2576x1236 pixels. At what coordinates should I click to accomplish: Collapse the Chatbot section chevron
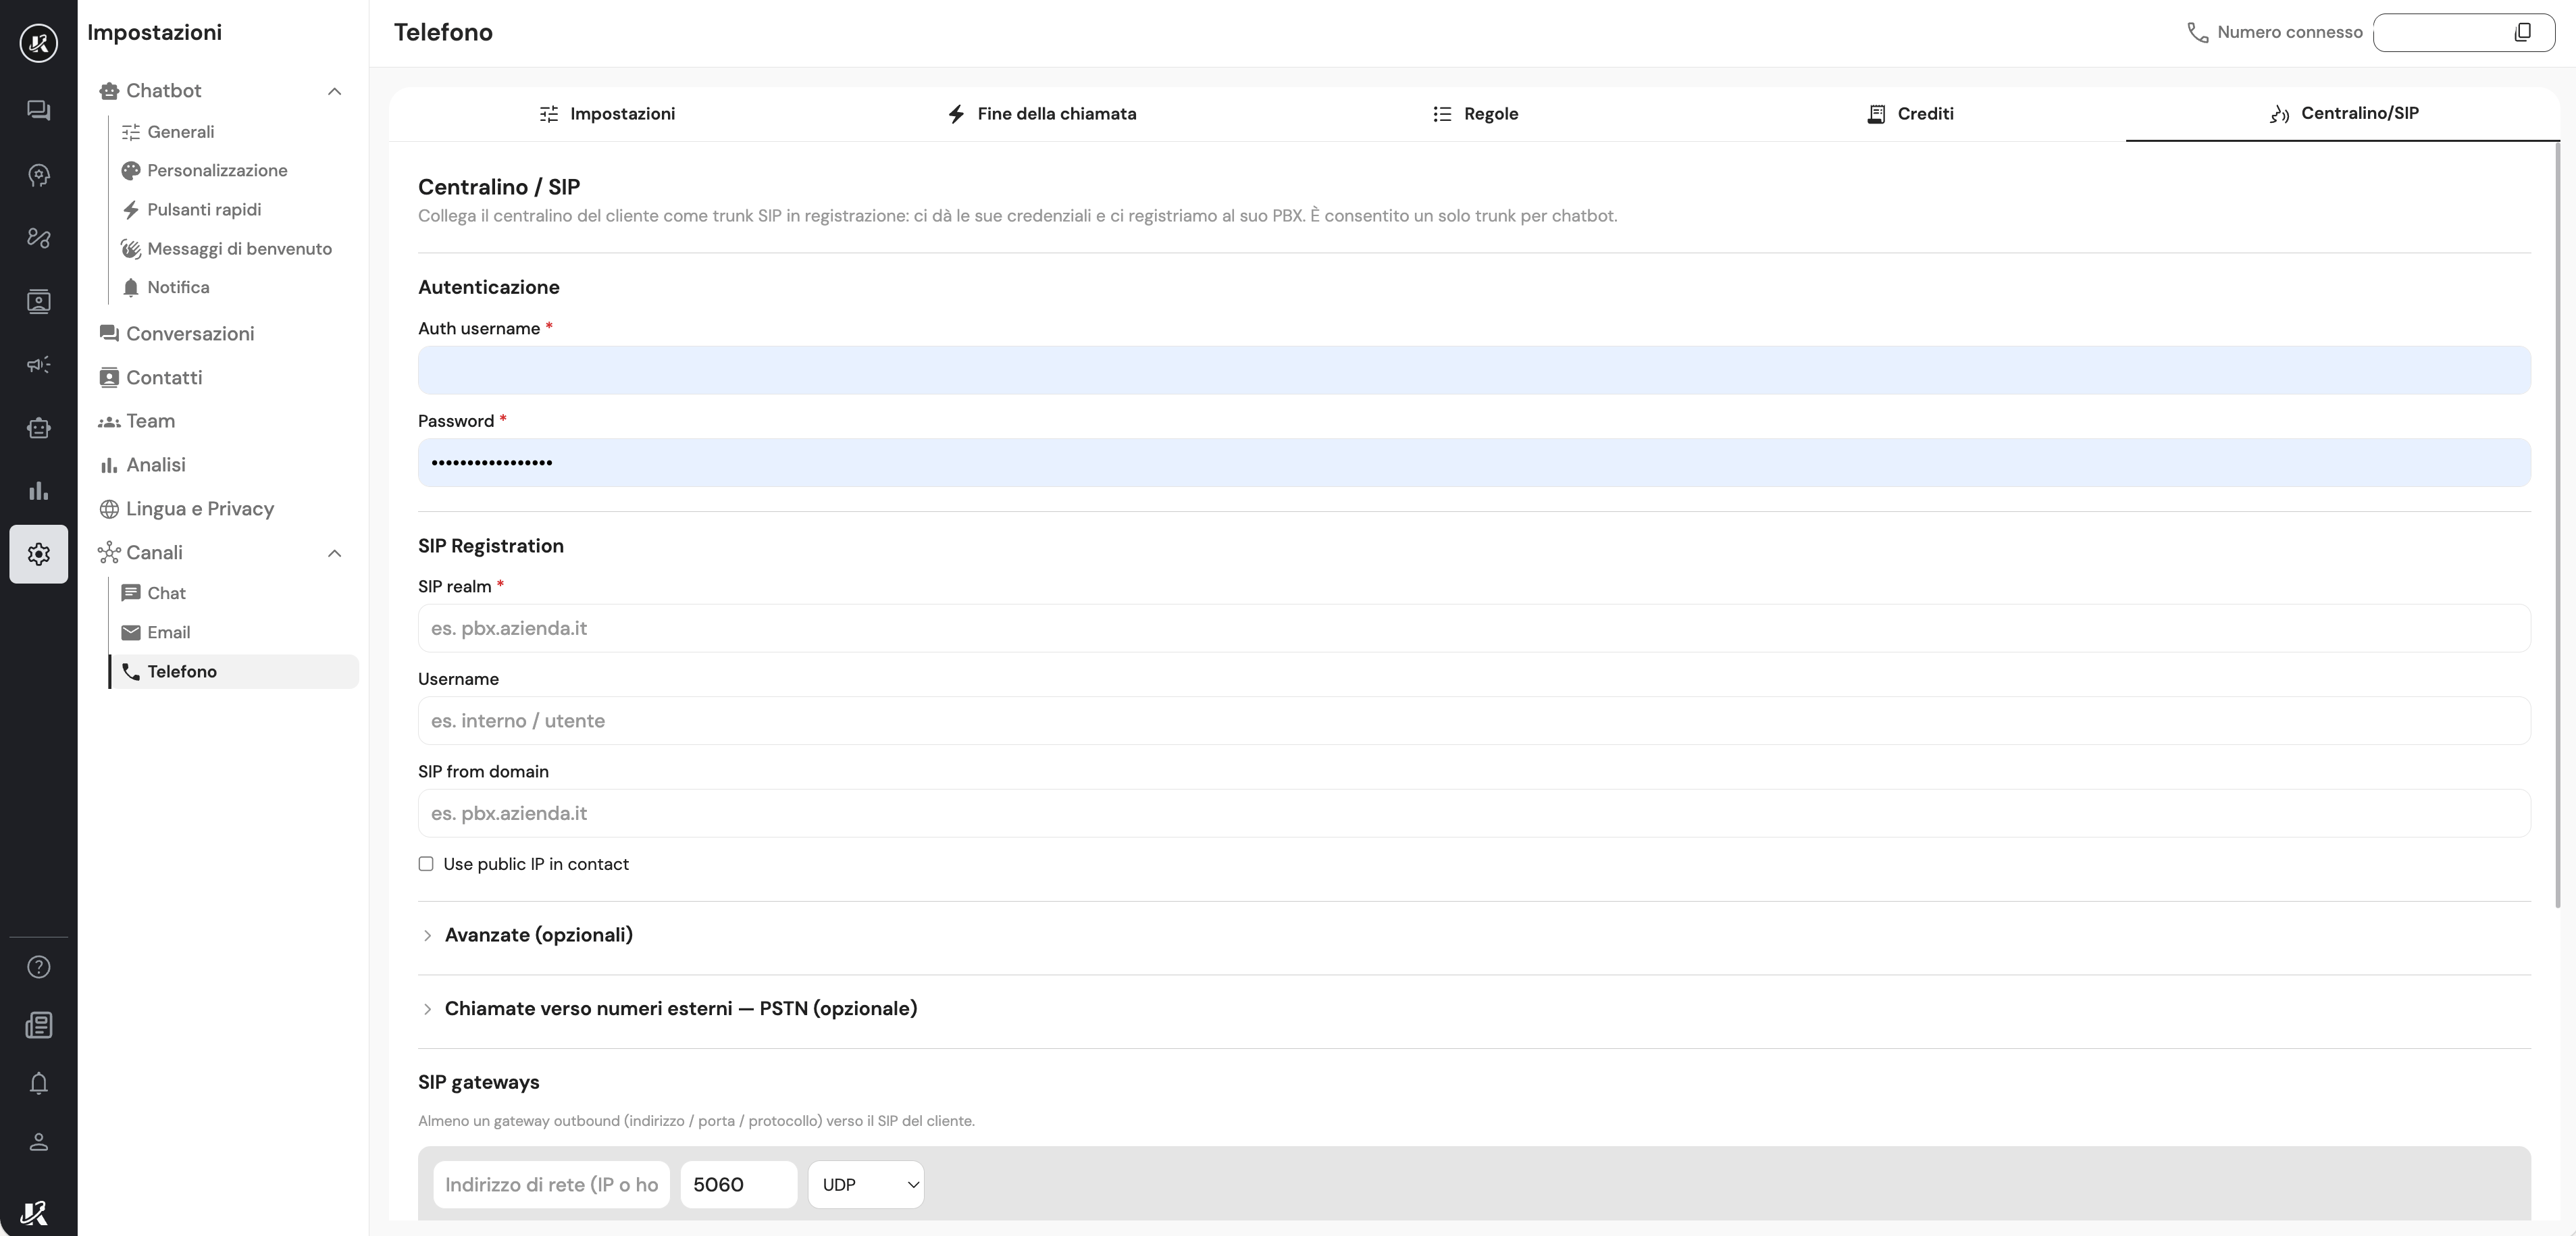(x=335, y=91)
